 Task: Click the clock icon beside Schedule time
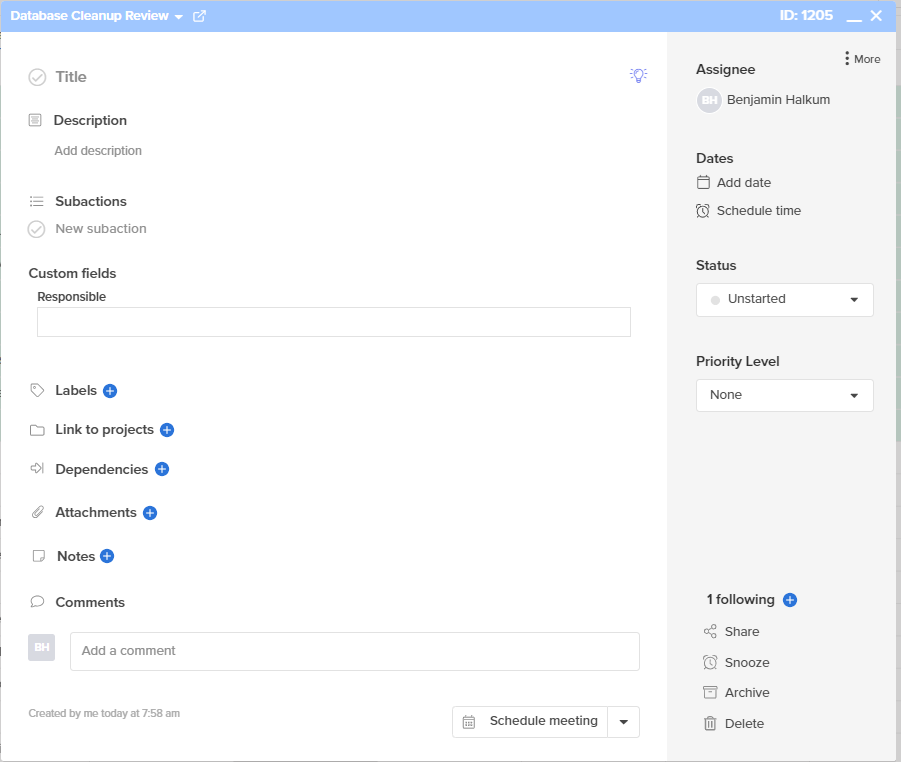click(703, 210)
